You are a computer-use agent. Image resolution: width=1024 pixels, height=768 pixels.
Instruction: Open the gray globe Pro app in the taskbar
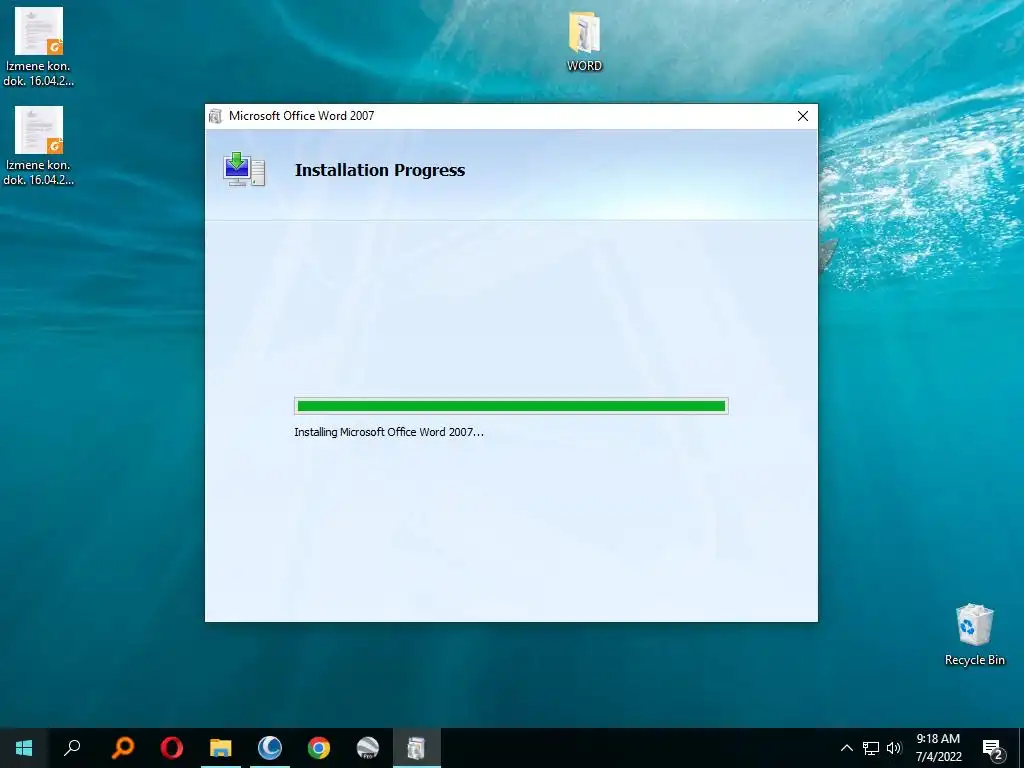[x=368, y=748]
